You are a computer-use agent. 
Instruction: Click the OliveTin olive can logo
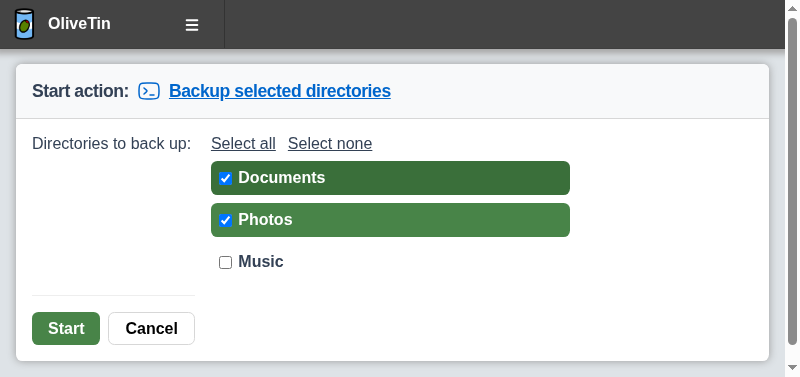tap(24, 24)
